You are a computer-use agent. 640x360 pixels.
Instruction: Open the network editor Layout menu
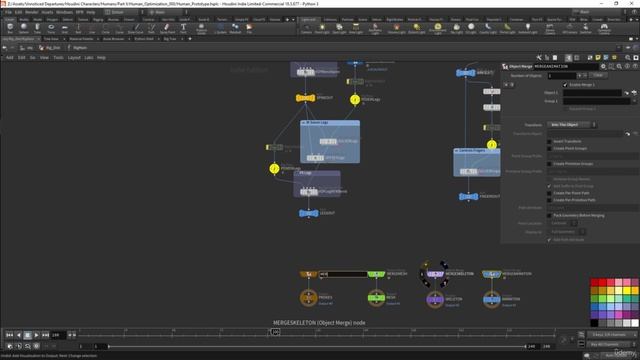pyautogui.click(x=74, y=58)
